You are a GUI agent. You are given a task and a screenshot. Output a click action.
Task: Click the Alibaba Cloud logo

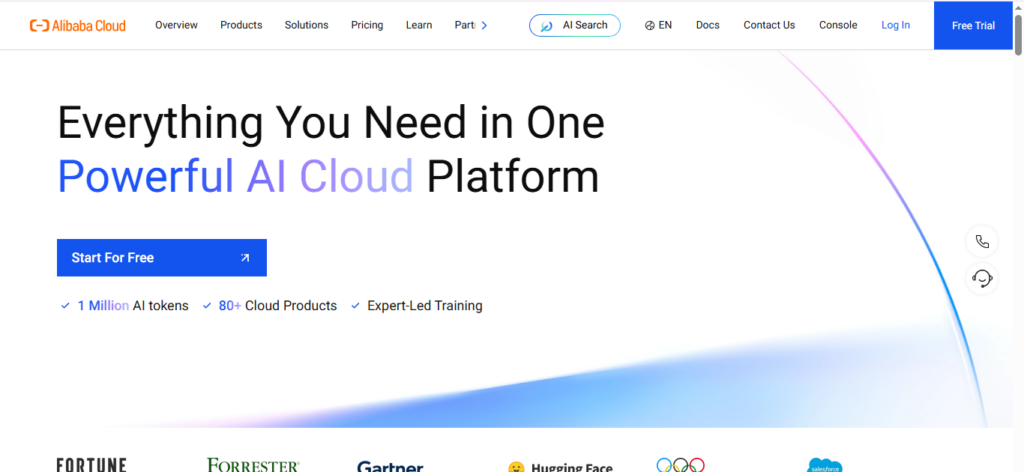click(x=78, y=25)
